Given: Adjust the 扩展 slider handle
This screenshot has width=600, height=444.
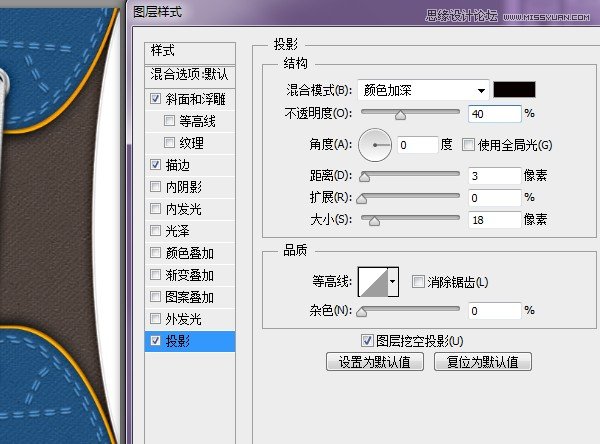Looking at the screenshot, I should coord(362,199).
